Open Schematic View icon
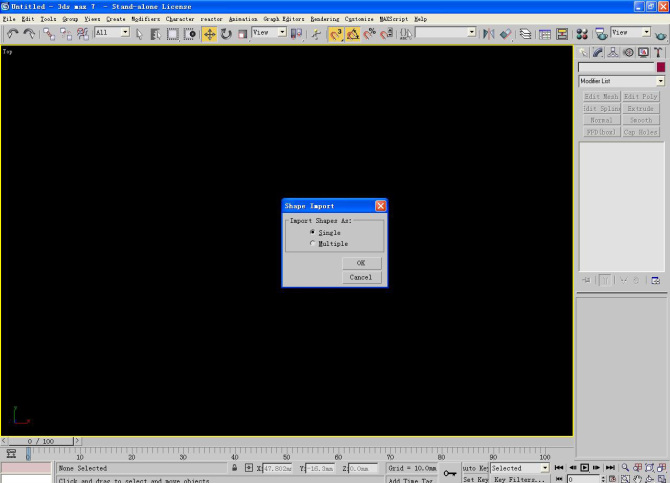The height and width of the screenshot is (483, 670). point(562,34)
